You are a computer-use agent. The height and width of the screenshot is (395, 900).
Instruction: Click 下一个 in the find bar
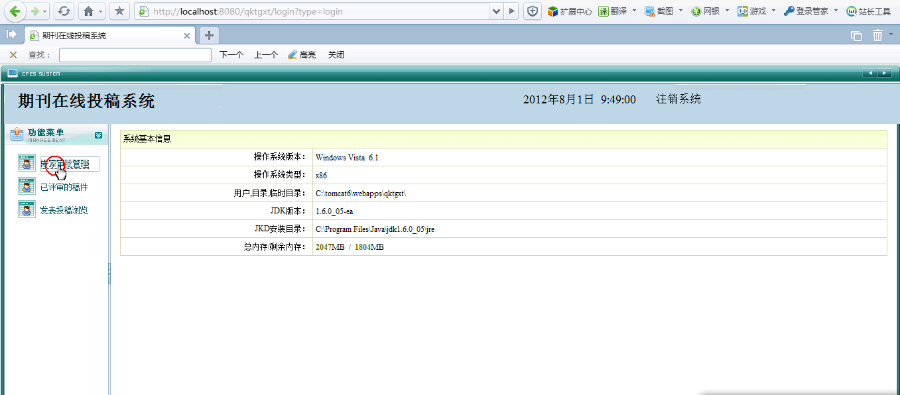pyautogui.click(x=231, y=55)
